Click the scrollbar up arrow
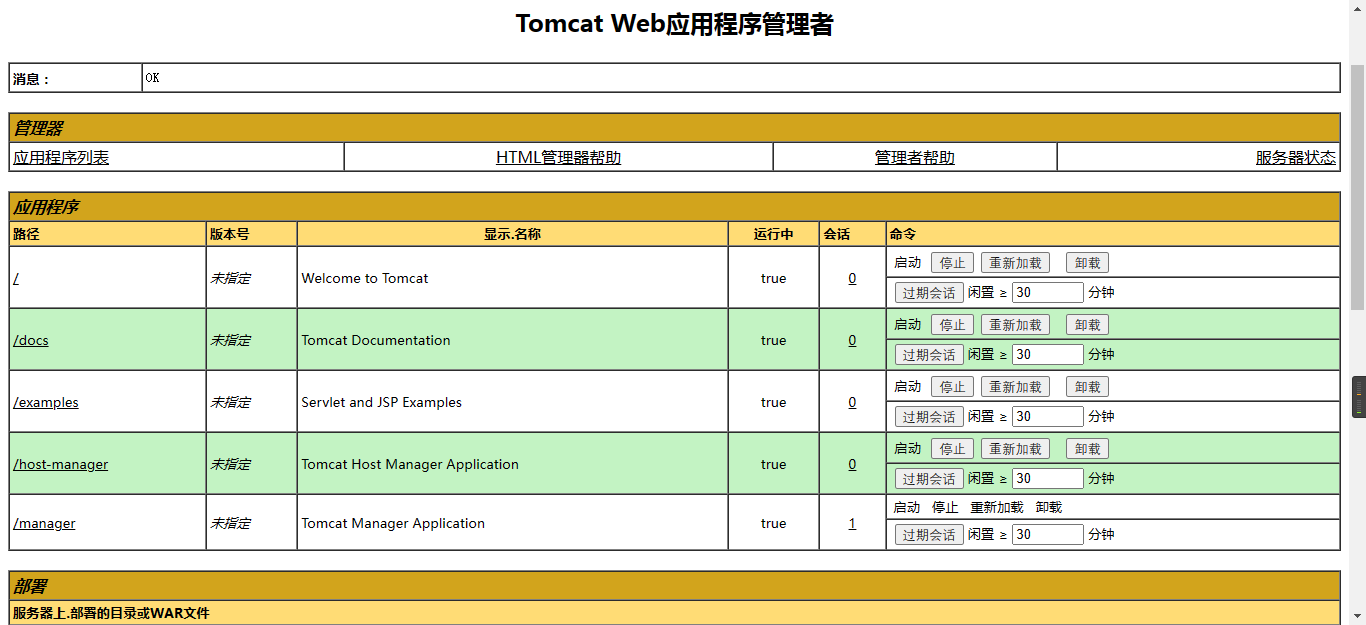This screenshot has width=1366, height=625. [x=1357, y=8]
